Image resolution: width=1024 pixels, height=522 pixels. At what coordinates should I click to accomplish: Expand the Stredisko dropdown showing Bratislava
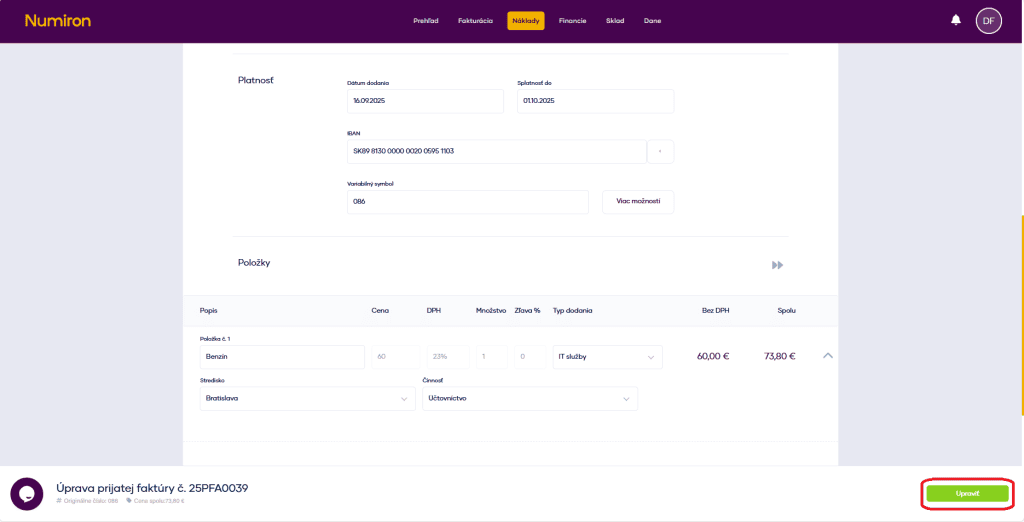307,398
